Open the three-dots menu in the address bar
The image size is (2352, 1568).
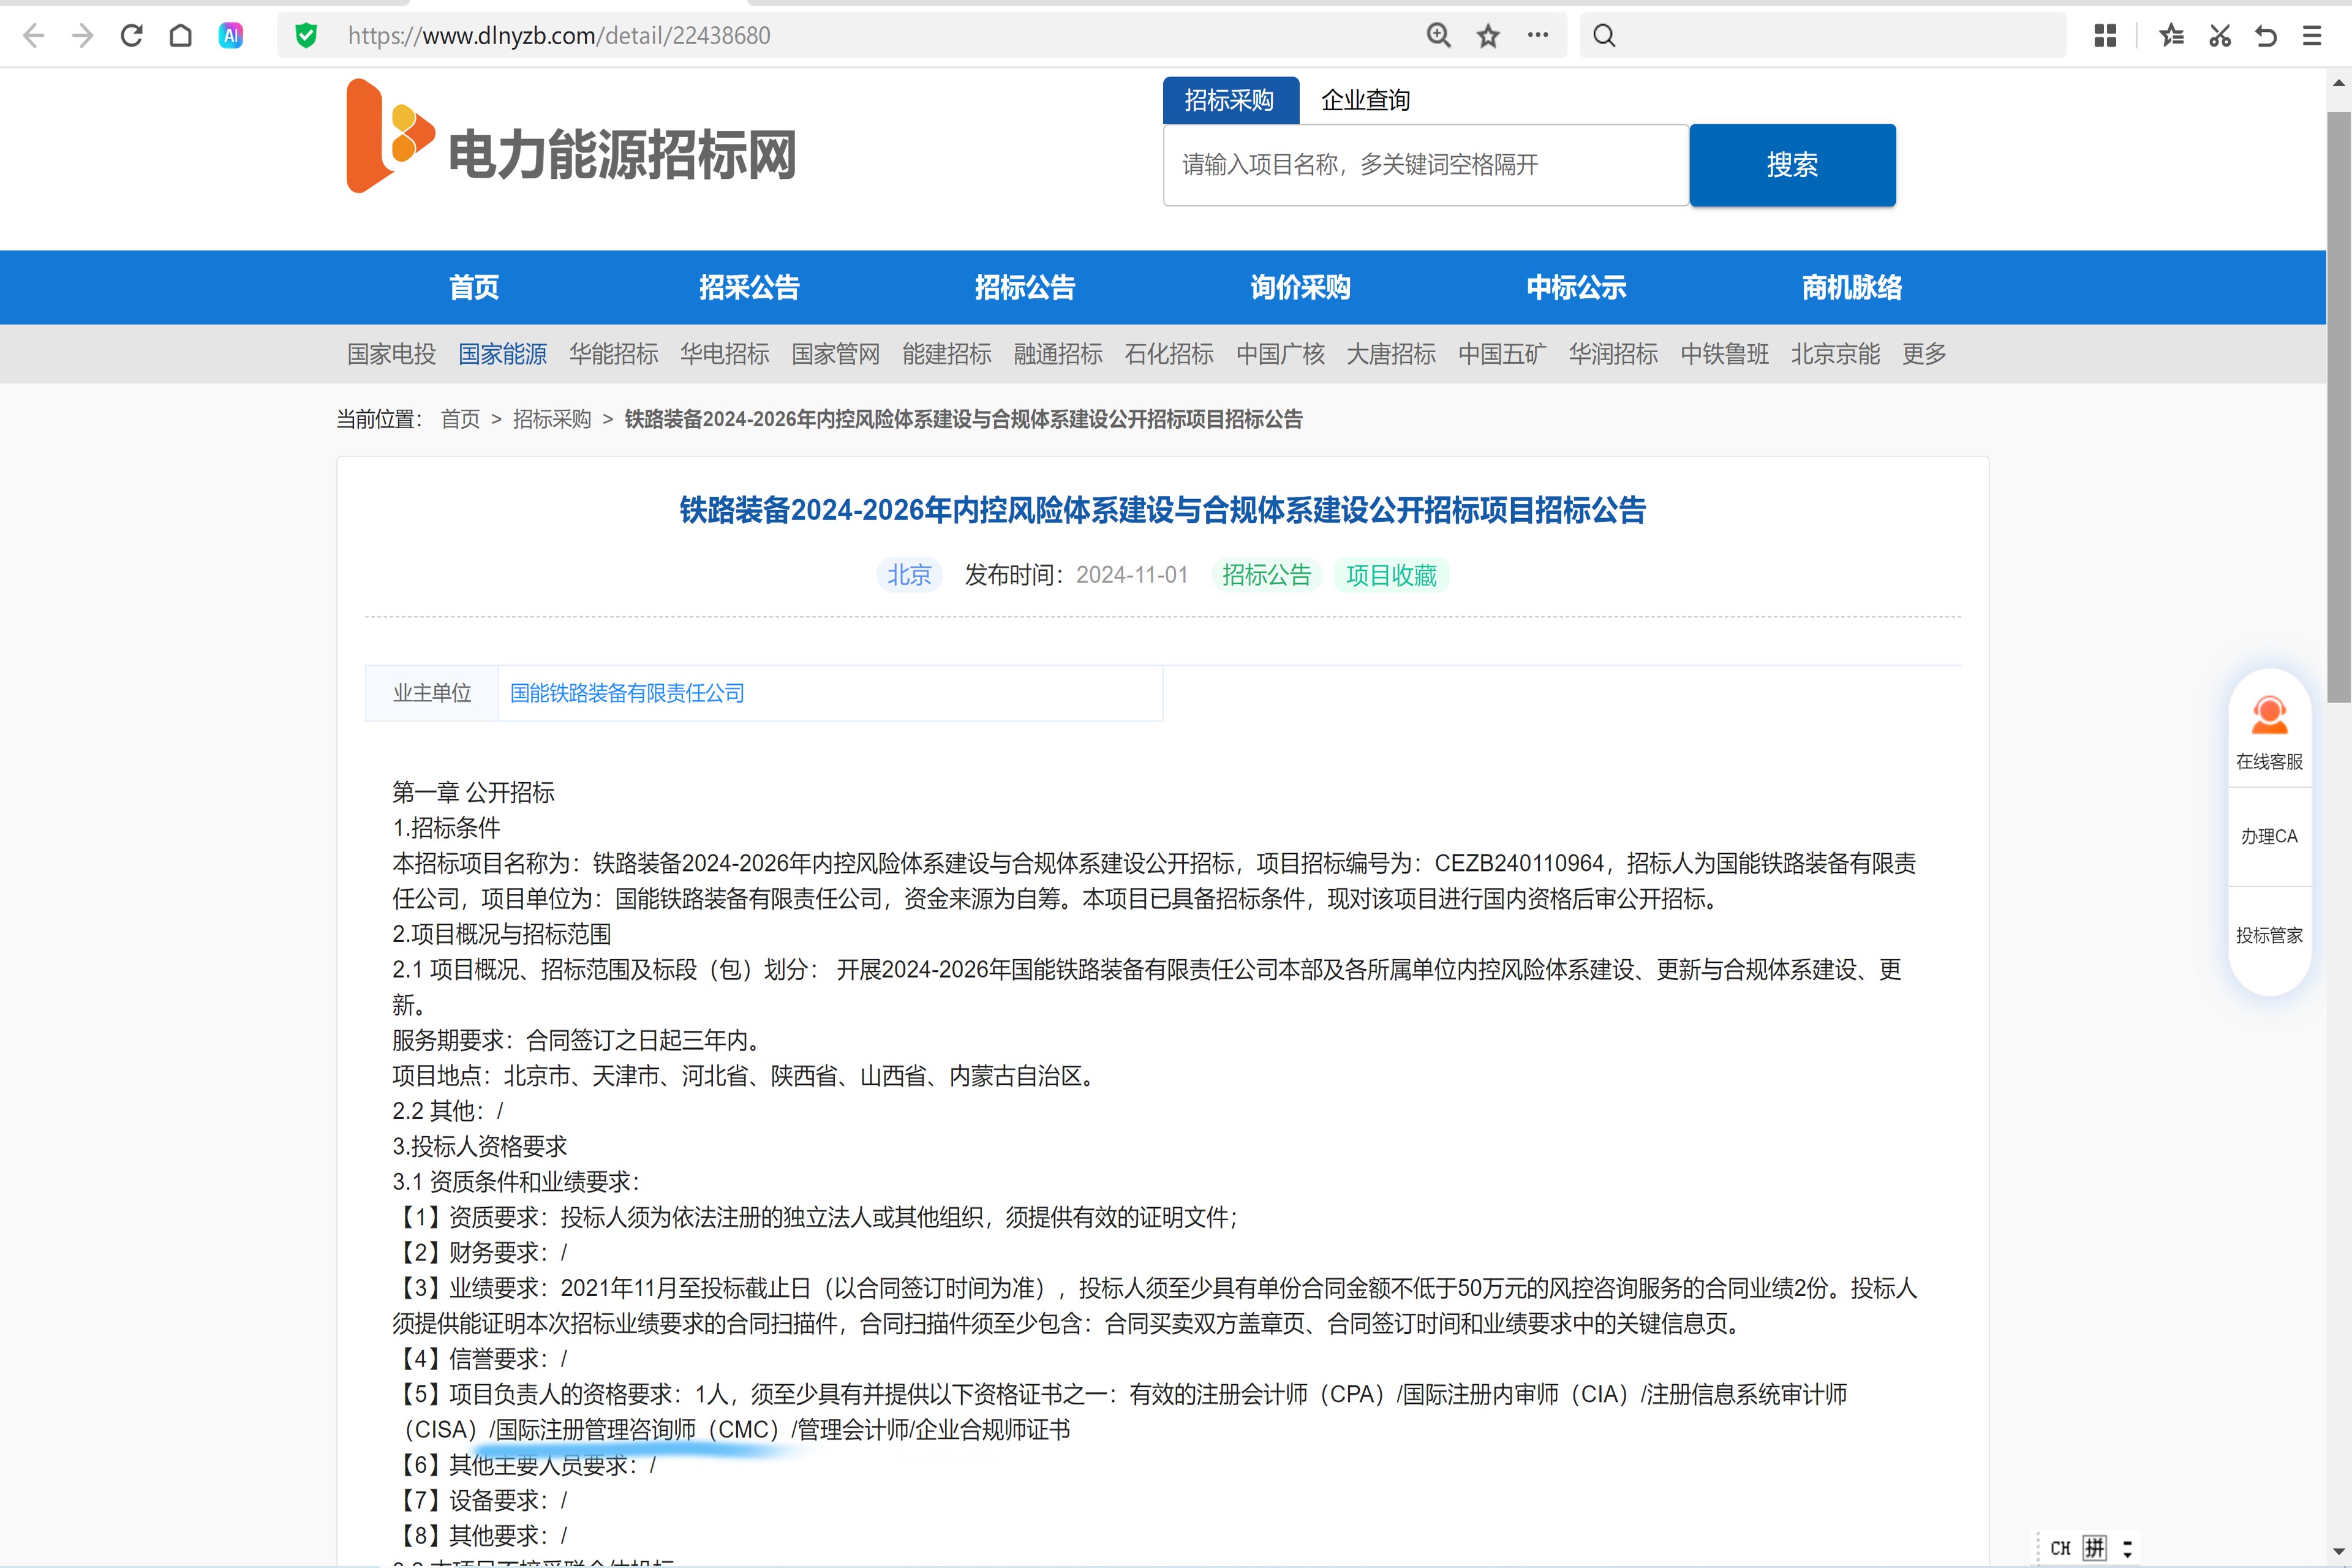pyautogui.click(x=1538, y=36)
